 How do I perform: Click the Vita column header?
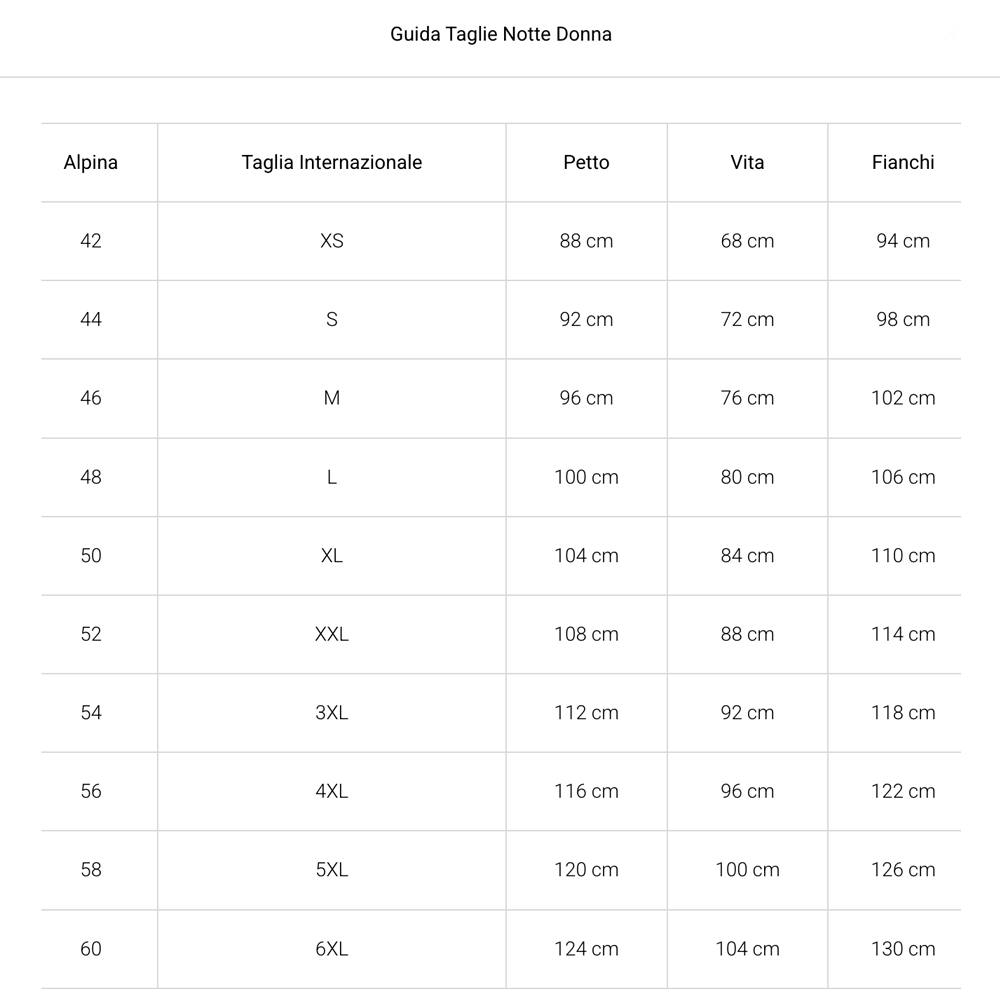point(747,162)
